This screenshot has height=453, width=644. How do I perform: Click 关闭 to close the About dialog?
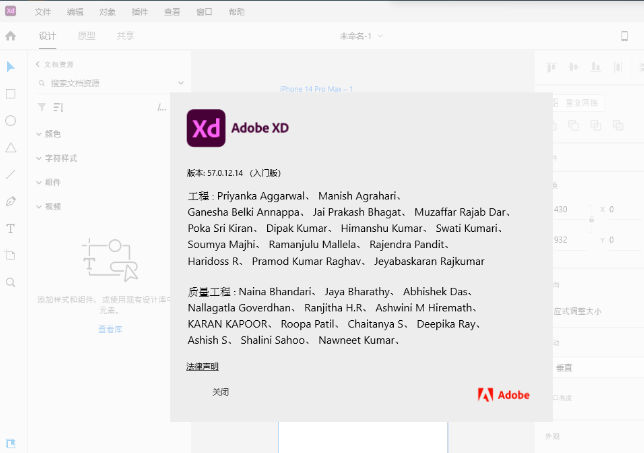tap(220, 392)
